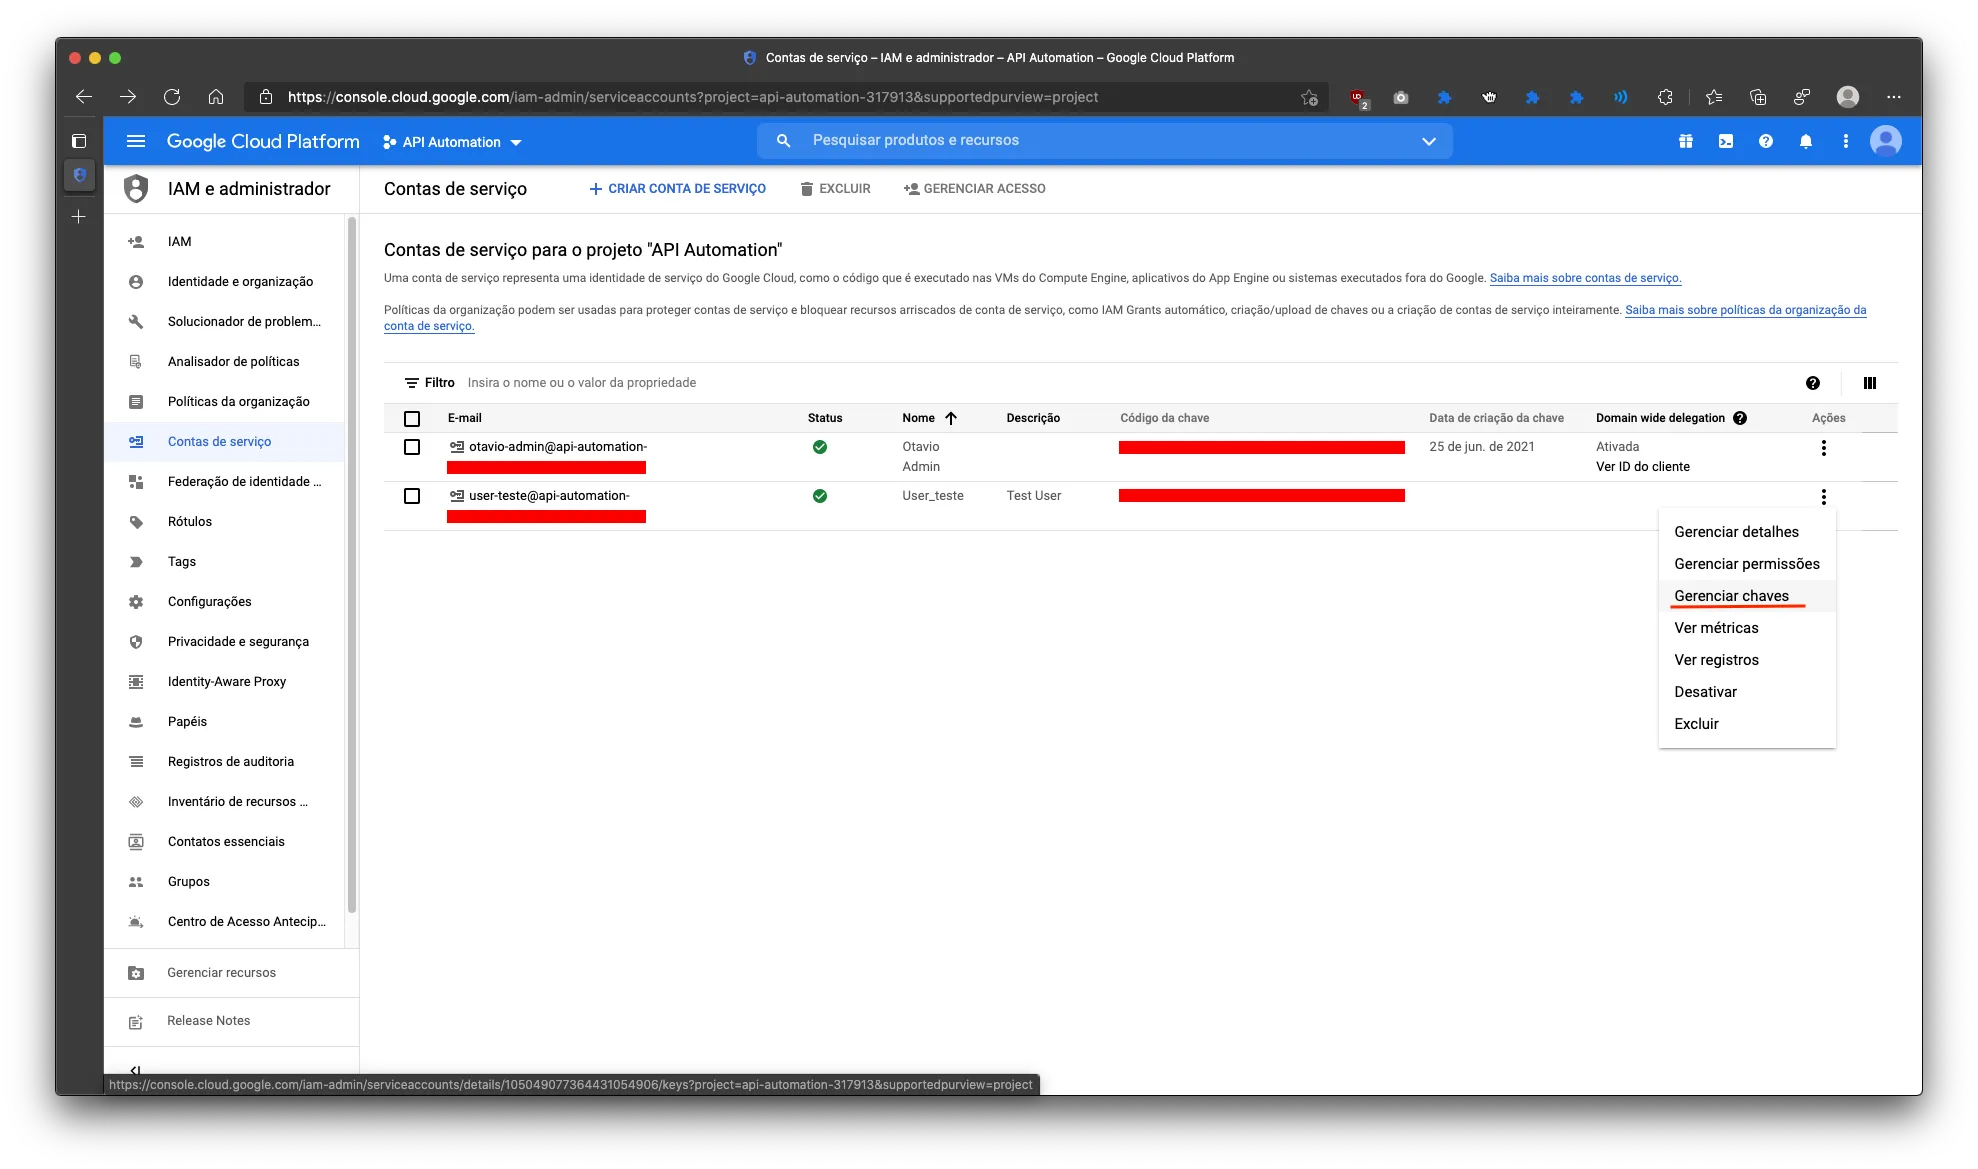Toggle the select-all header checkbox

[412, 419]
